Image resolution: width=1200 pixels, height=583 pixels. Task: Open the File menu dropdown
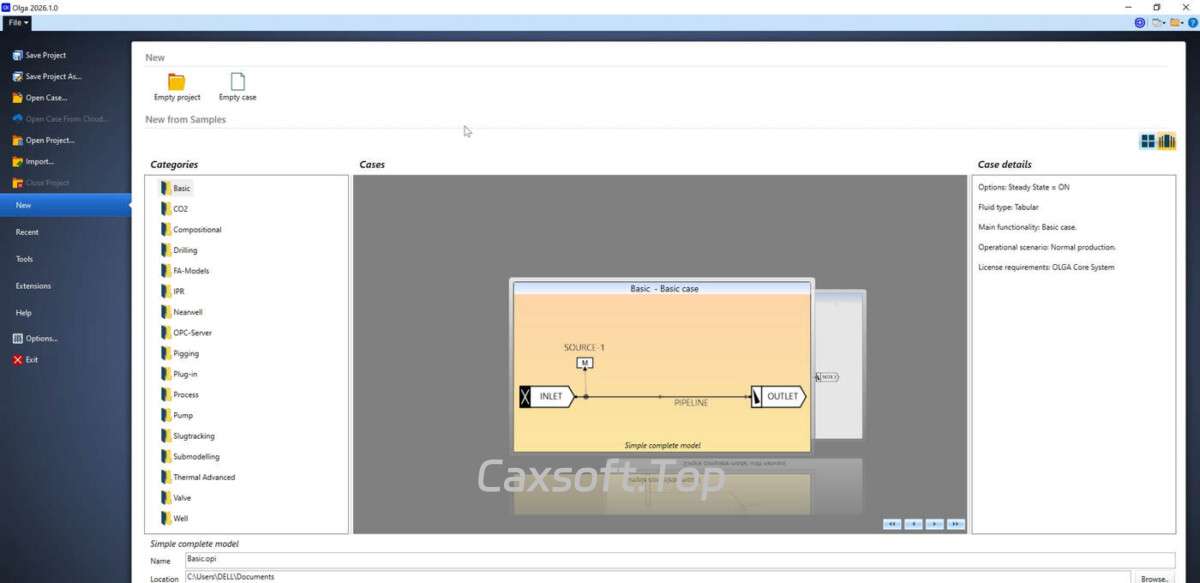pos(19,22)
